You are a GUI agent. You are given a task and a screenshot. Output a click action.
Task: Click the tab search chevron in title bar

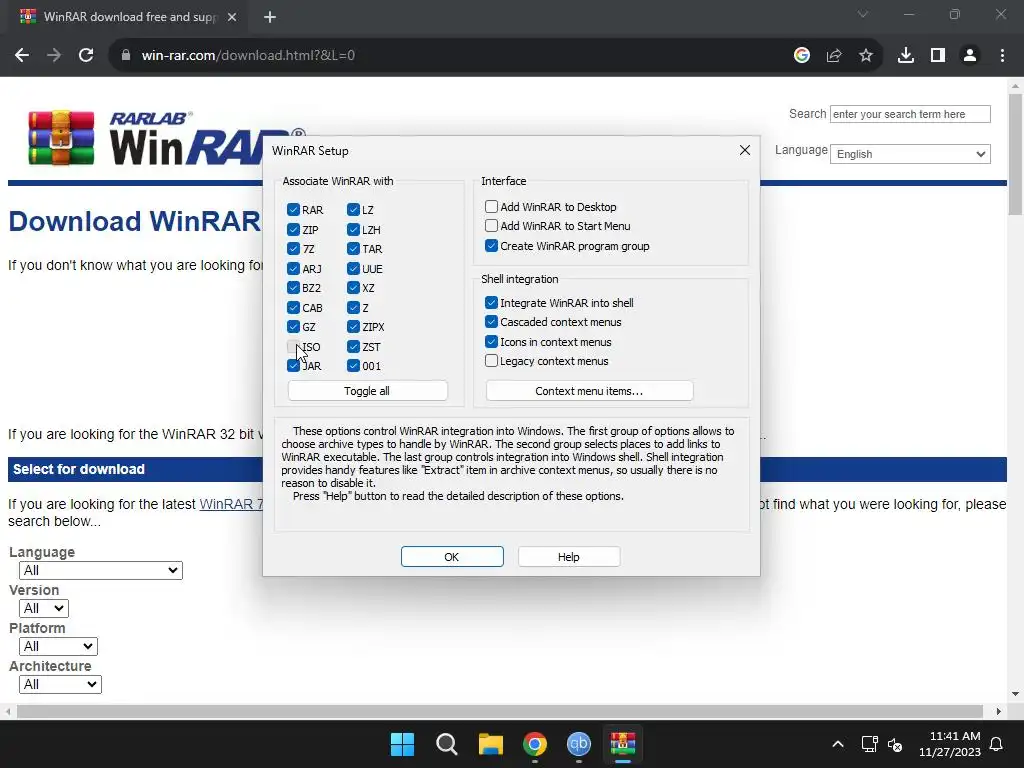[x=863, y=14]
